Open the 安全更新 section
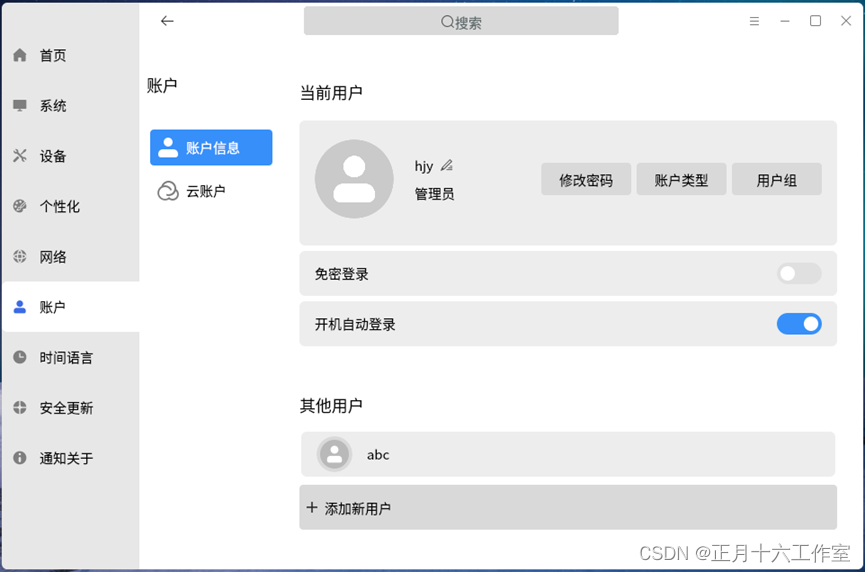Screen dimensions: 865x572 (x=71, y=408)
